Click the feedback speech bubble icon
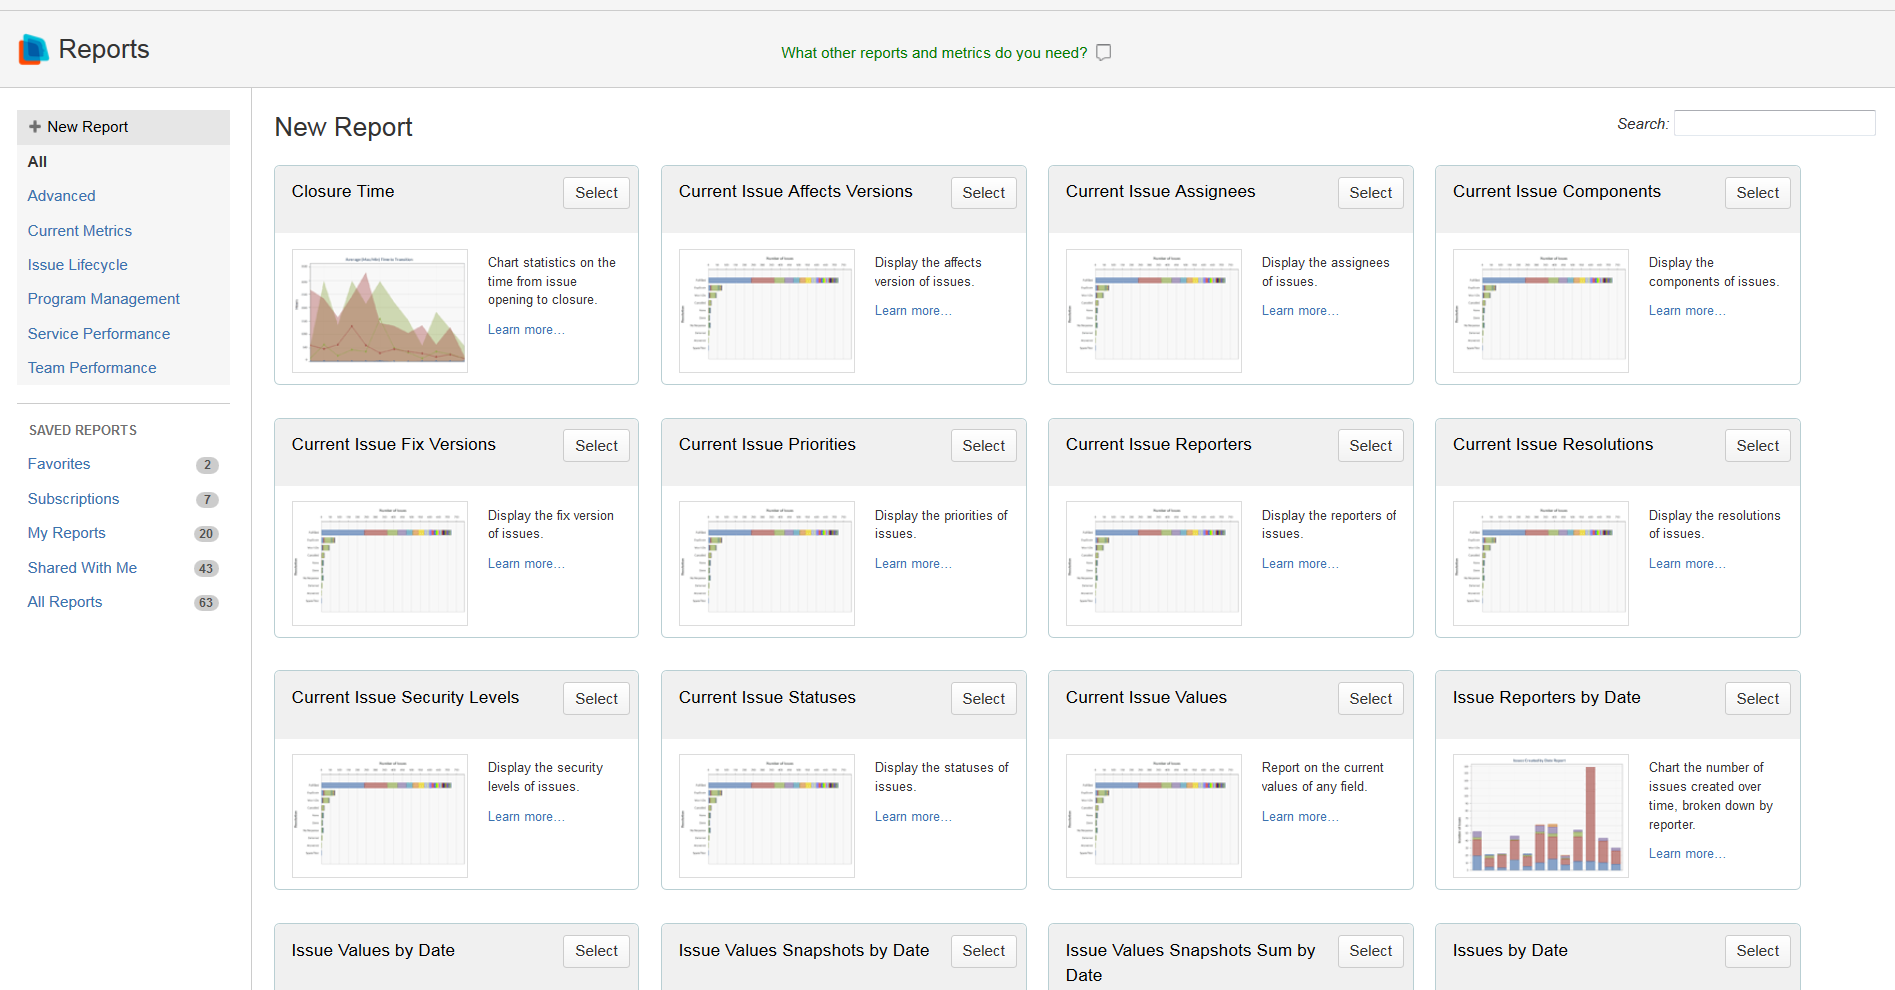 click(1104, 53)
